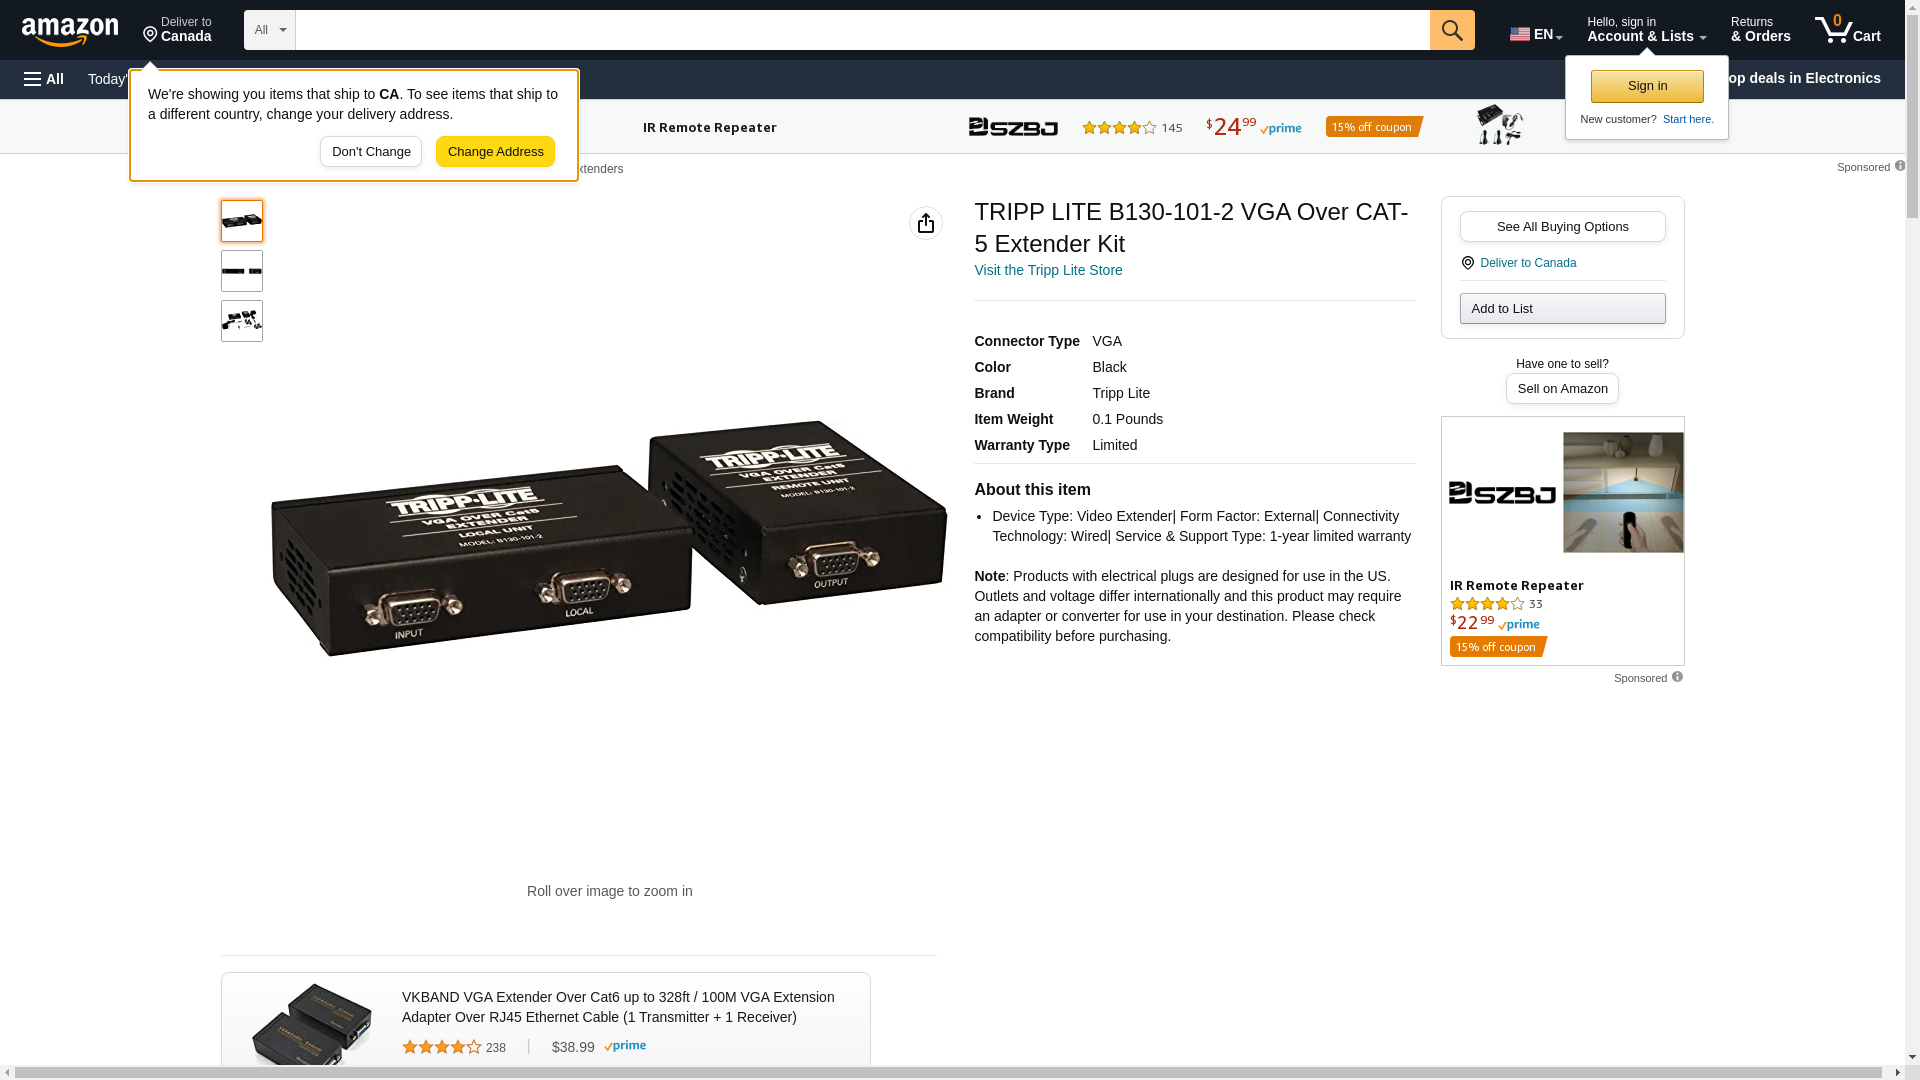Expand the All search category dropdown

tap(270, 30)
